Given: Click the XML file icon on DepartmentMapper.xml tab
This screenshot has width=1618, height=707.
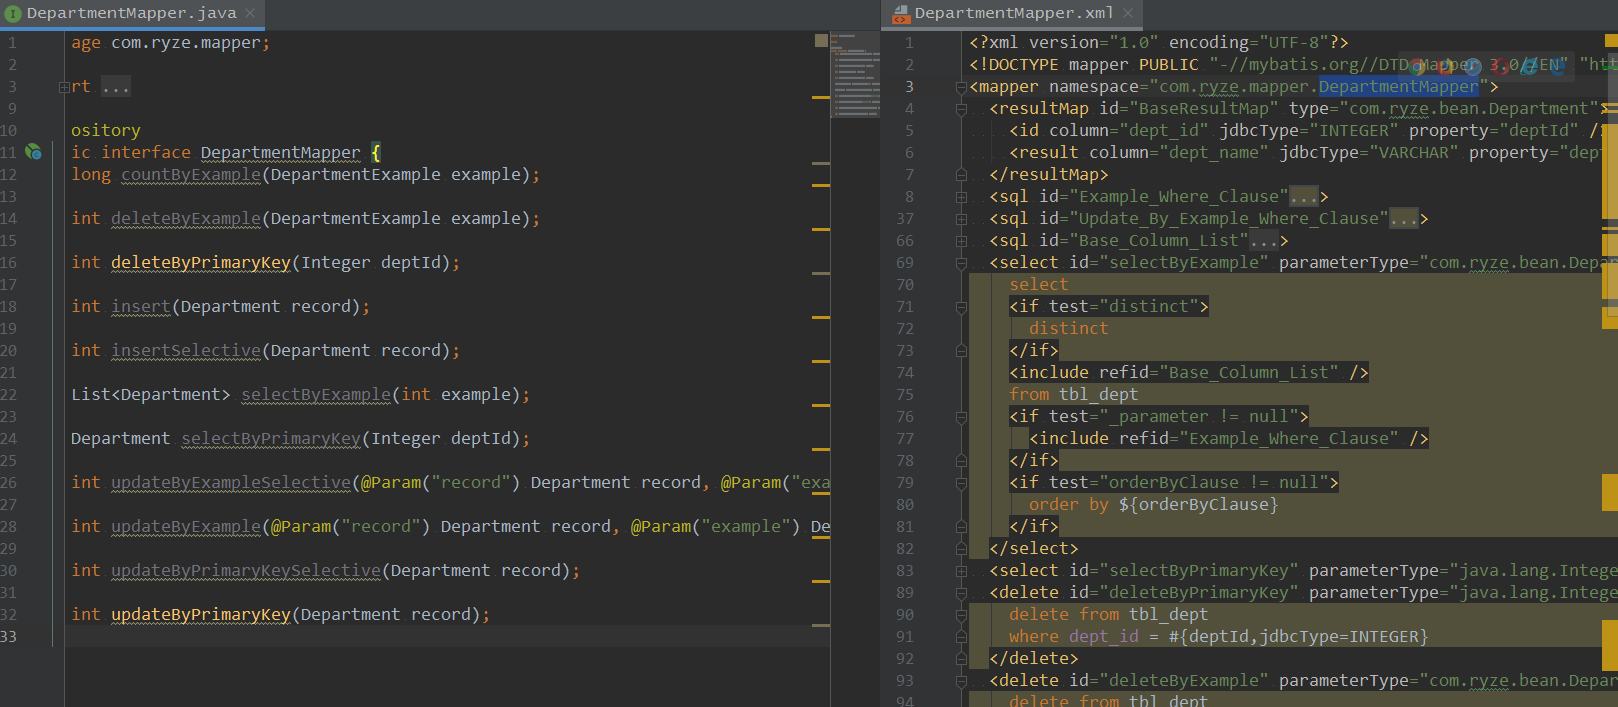Looking at the screenshot, I should click(900, 14).
